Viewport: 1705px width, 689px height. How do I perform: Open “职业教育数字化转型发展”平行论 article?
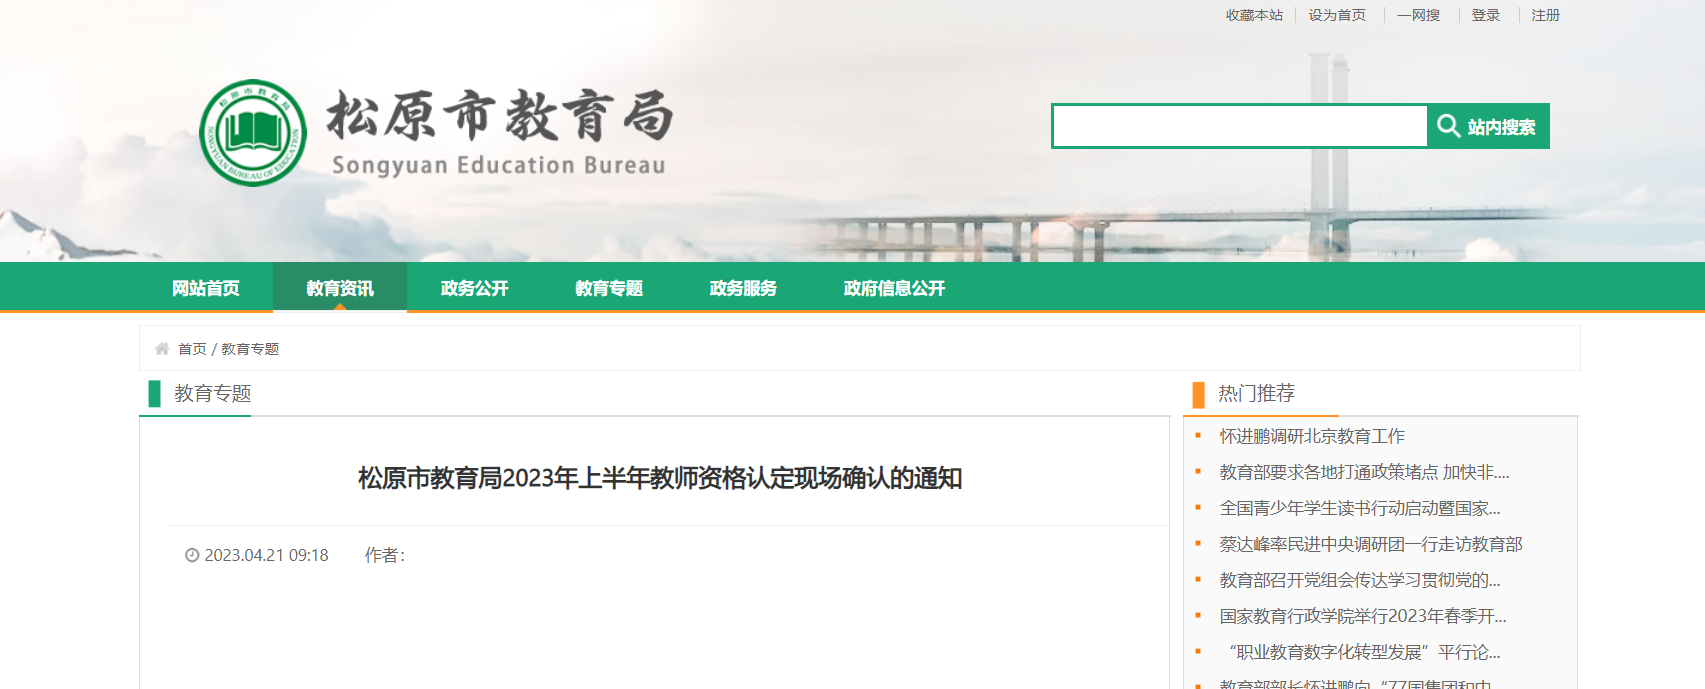(x=1364, y=652)
